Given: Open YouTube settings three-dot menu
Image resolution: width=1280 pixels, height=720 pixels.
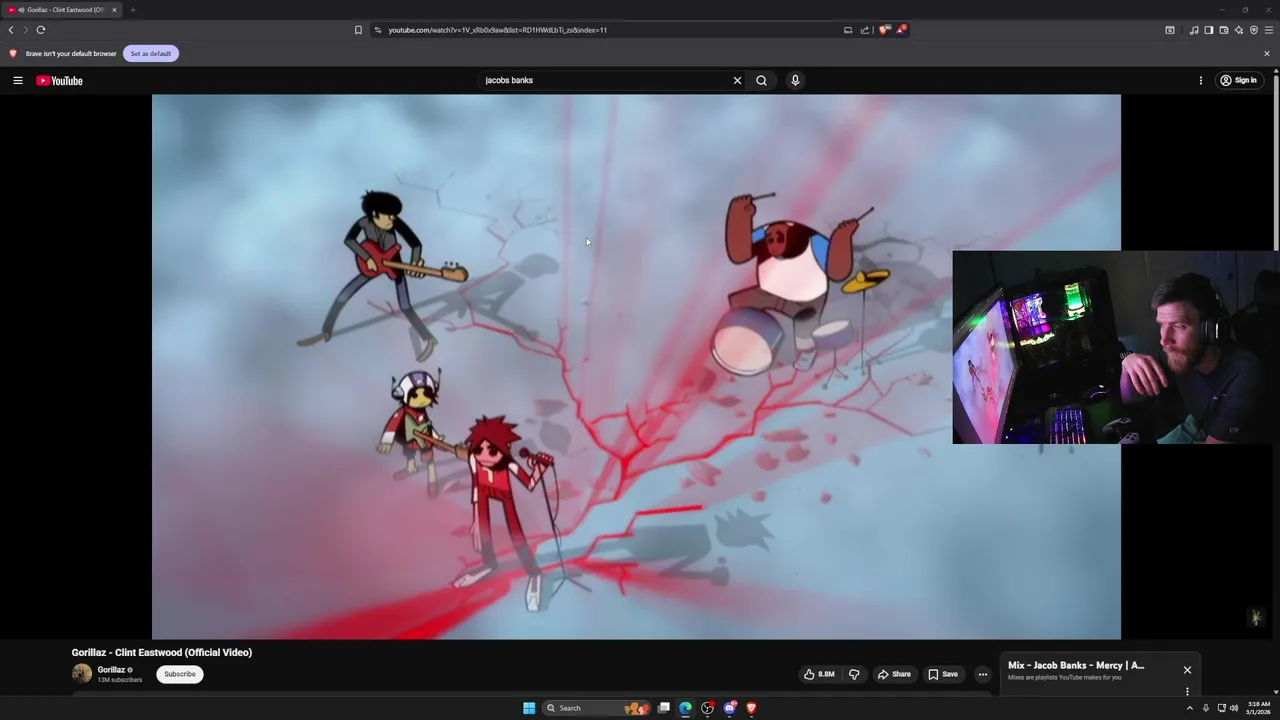Looking at the screenshot, I should 1201,80.
